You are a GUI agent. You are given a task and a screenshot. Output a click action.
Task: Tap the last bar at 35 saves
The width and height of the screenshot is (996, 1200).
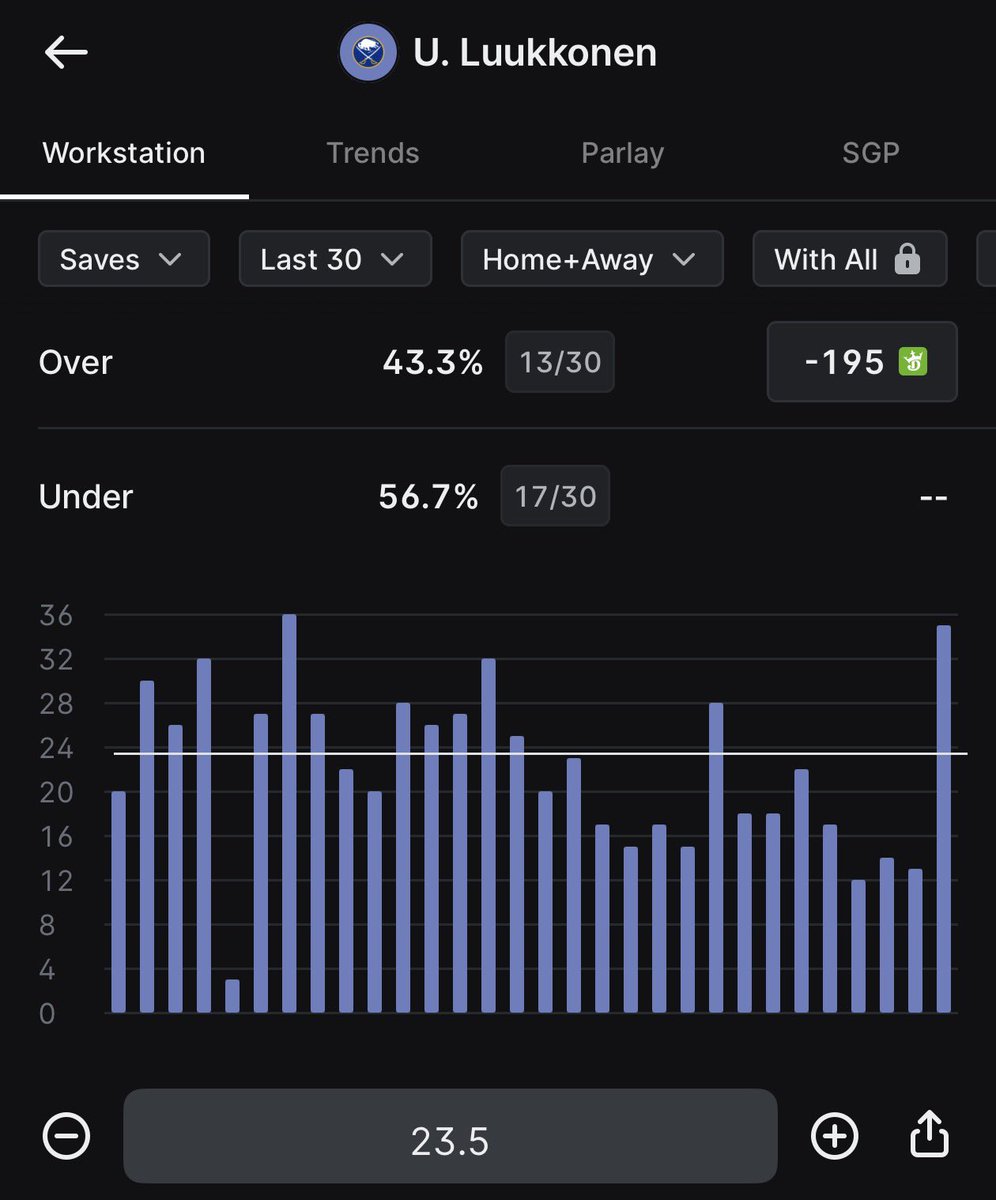pos(944,819)
